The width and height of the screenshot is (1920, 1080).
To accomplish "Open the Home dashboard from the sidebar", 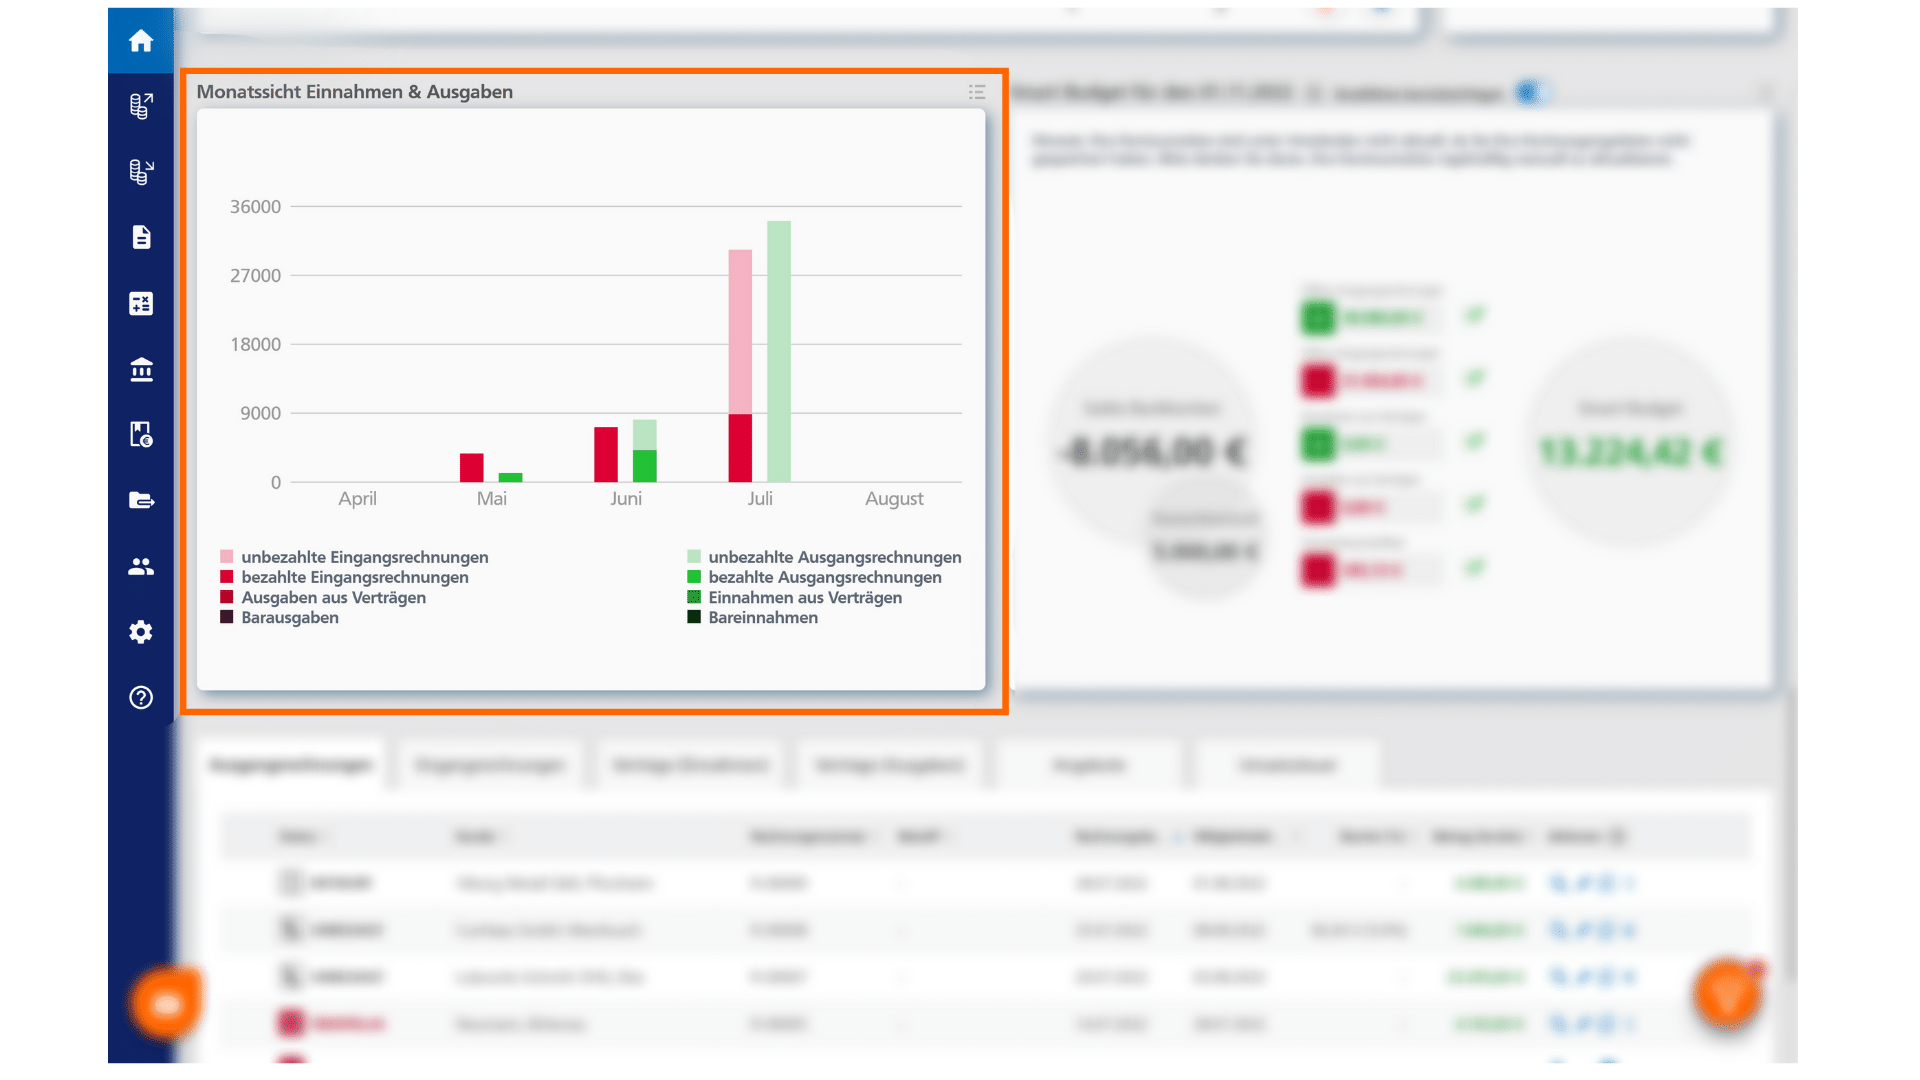I will tap(141, 41).
